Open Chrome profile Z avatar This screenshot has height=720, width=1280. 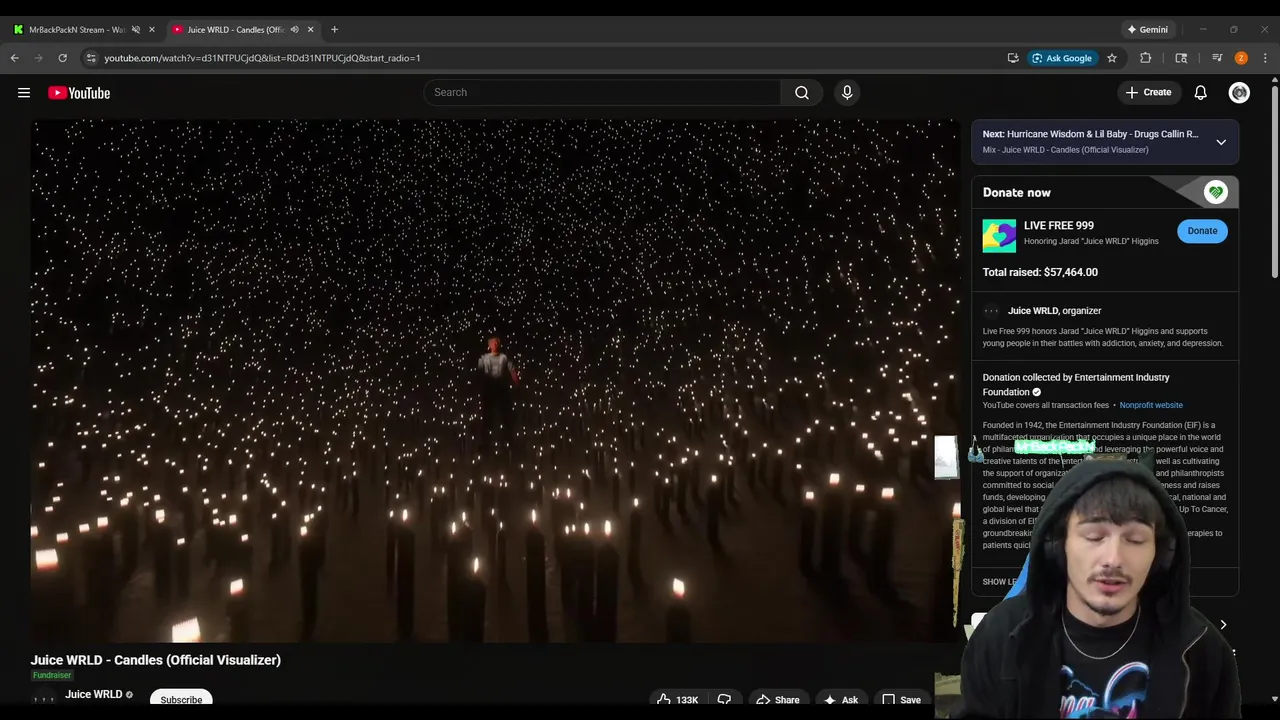(1241, 58)
